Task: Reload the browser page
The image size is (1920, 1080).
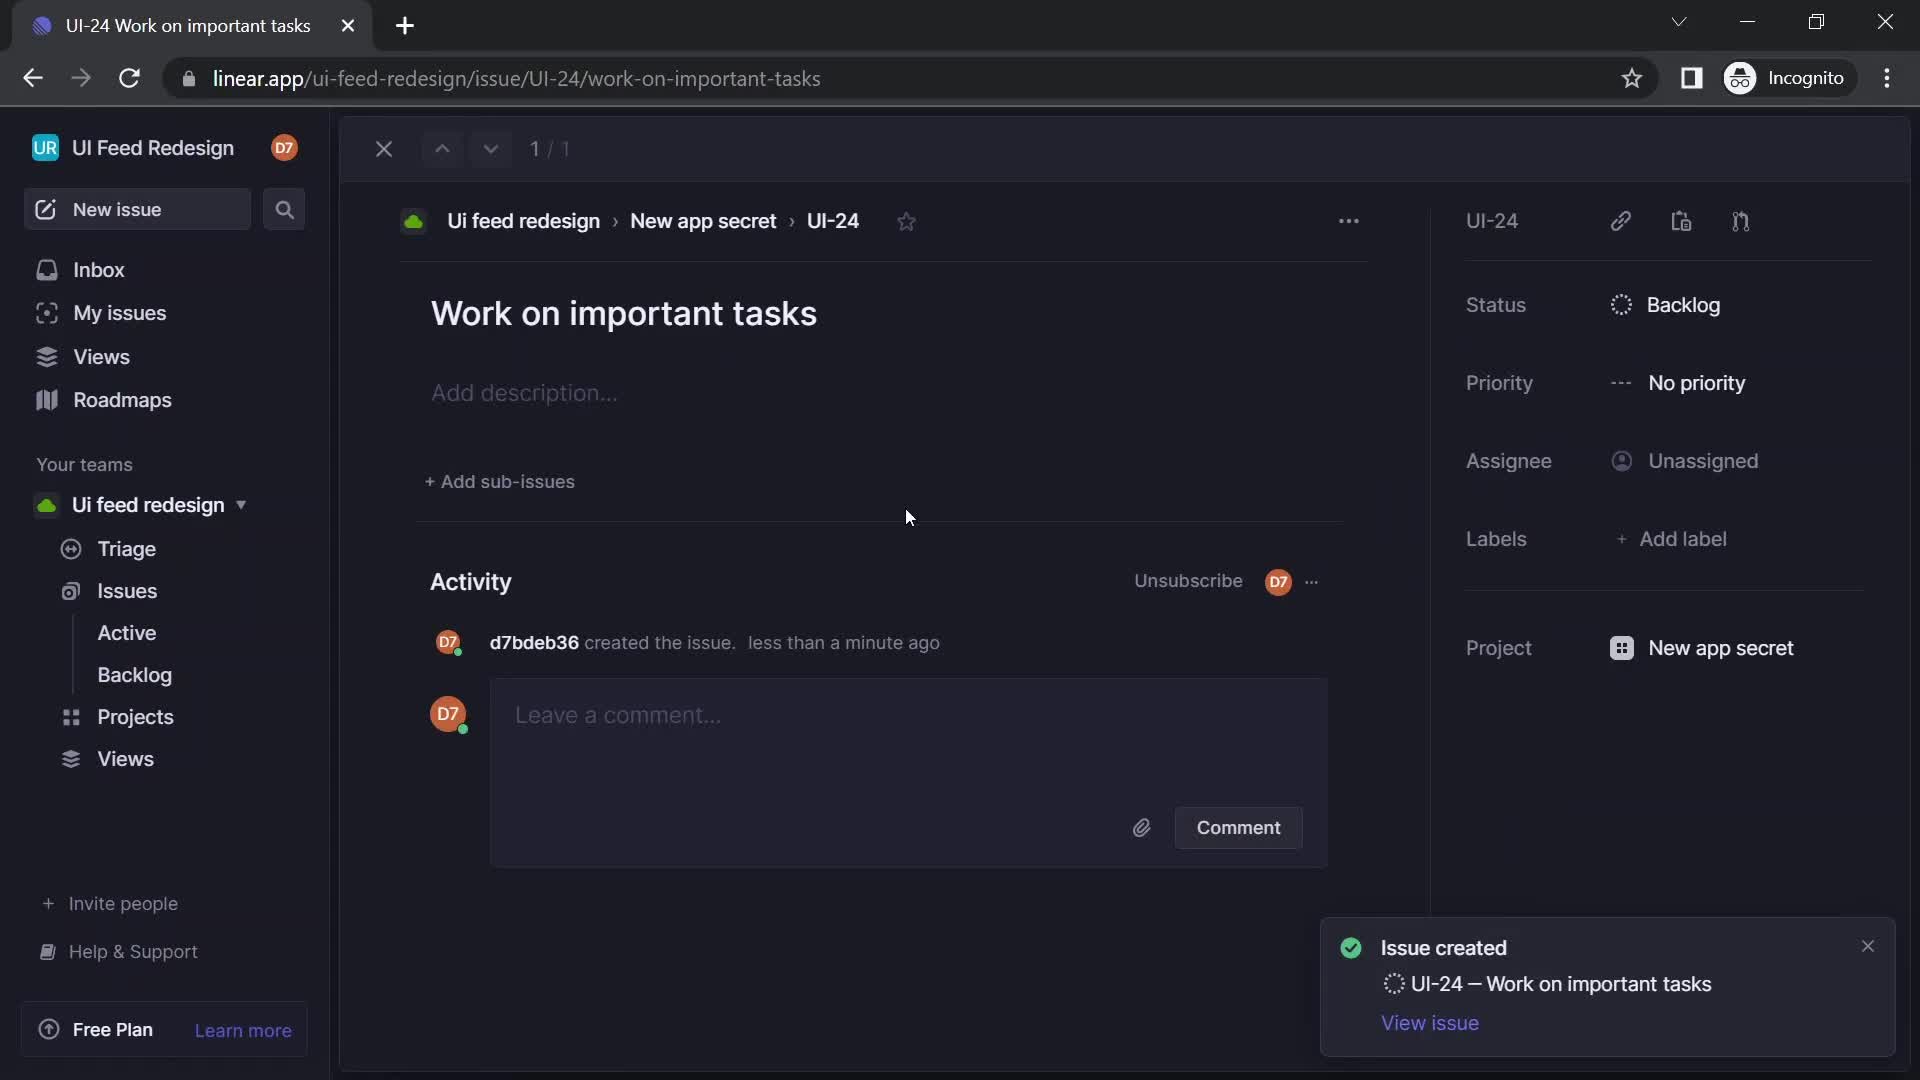Action: pyautogui.click(x=129, y=78)
